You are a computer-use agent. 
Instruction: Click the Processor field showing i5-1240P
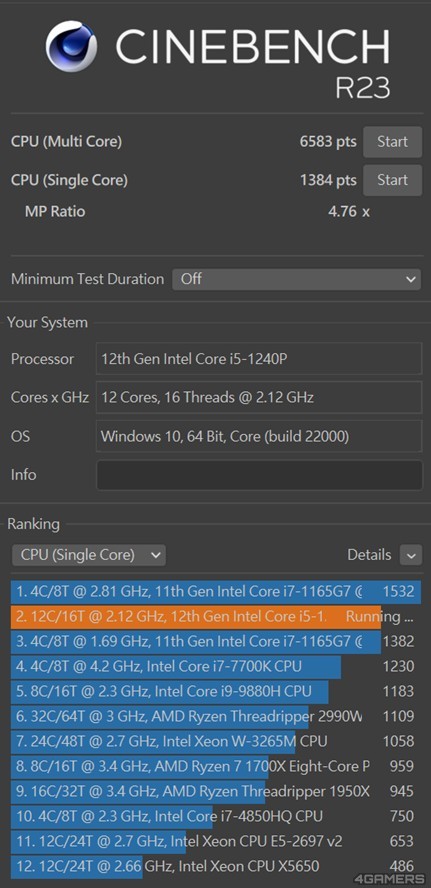pos(259,358)
